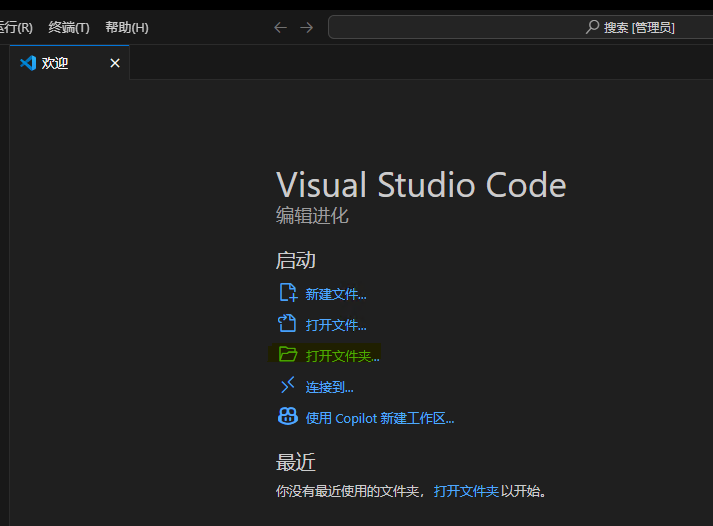Click the new file icon beside 新建文件
This screenshot has width=713, height=526.
click(x=288, y=292)
